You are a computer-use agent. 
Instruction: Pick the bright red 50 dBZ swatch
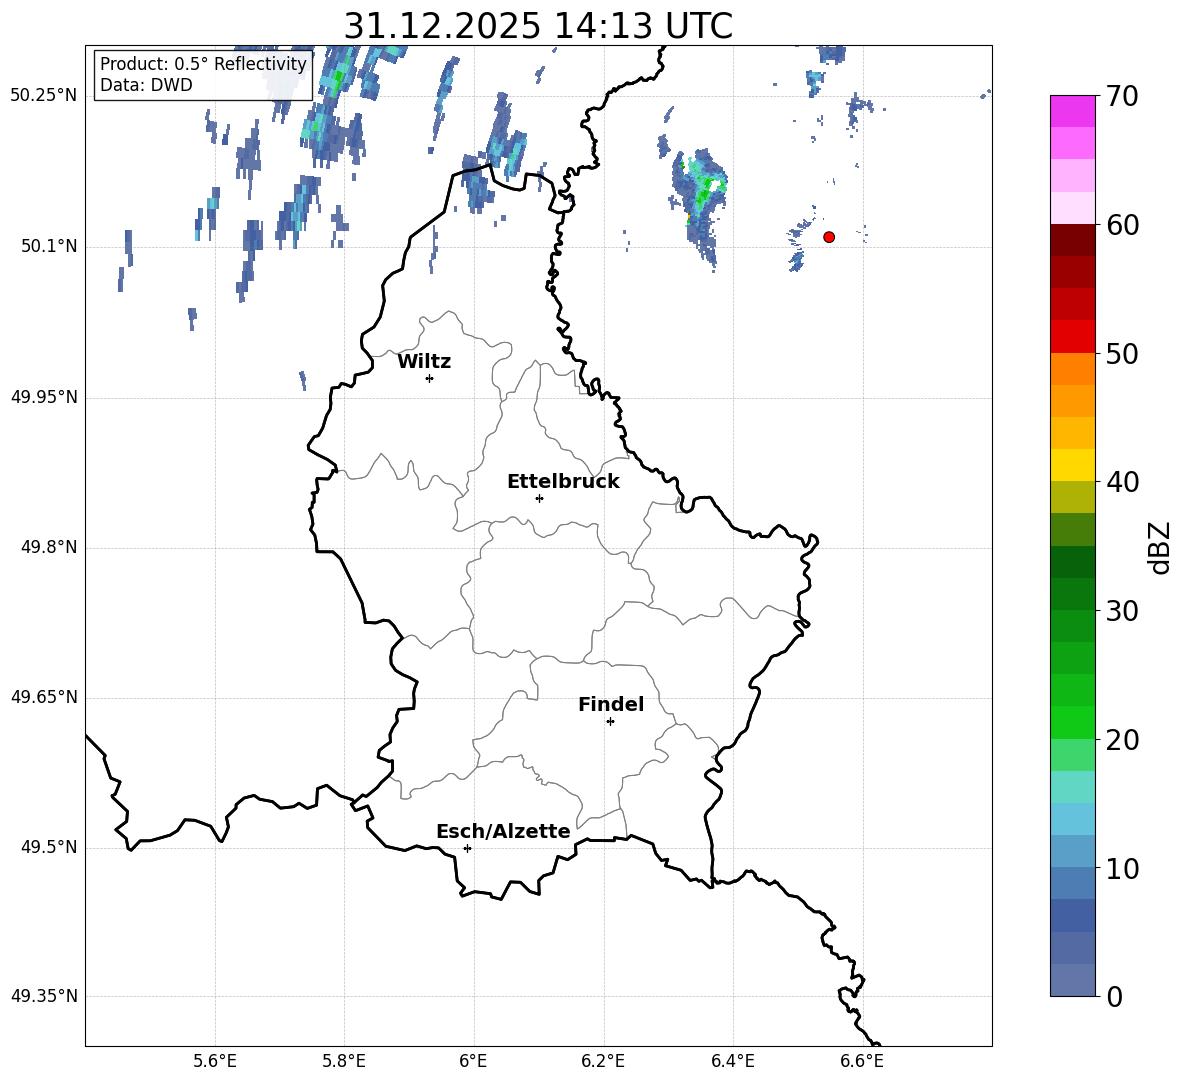1073,336
